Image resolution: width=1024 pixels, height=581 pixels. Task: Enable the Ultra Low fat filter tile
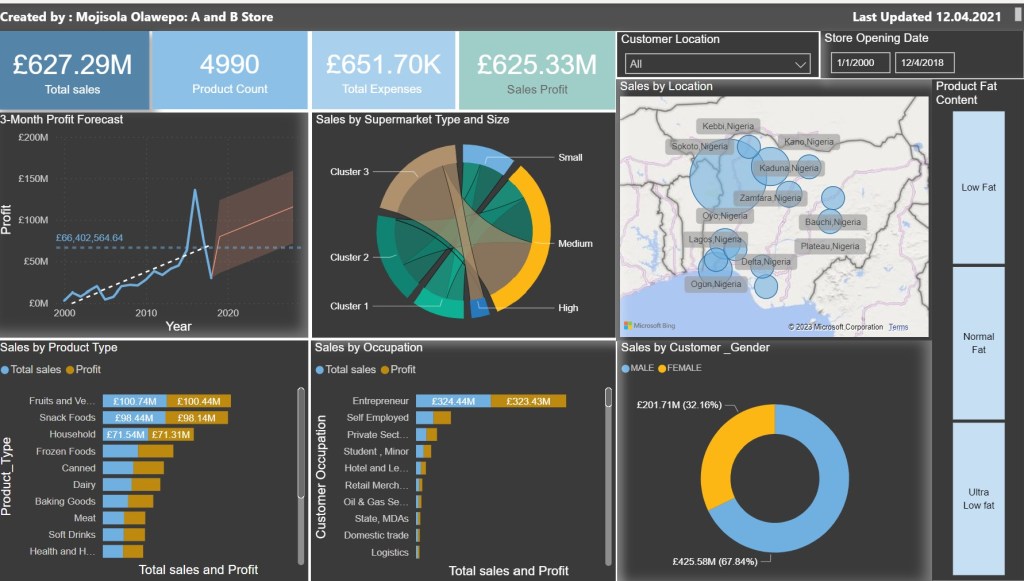coord(977,499)
